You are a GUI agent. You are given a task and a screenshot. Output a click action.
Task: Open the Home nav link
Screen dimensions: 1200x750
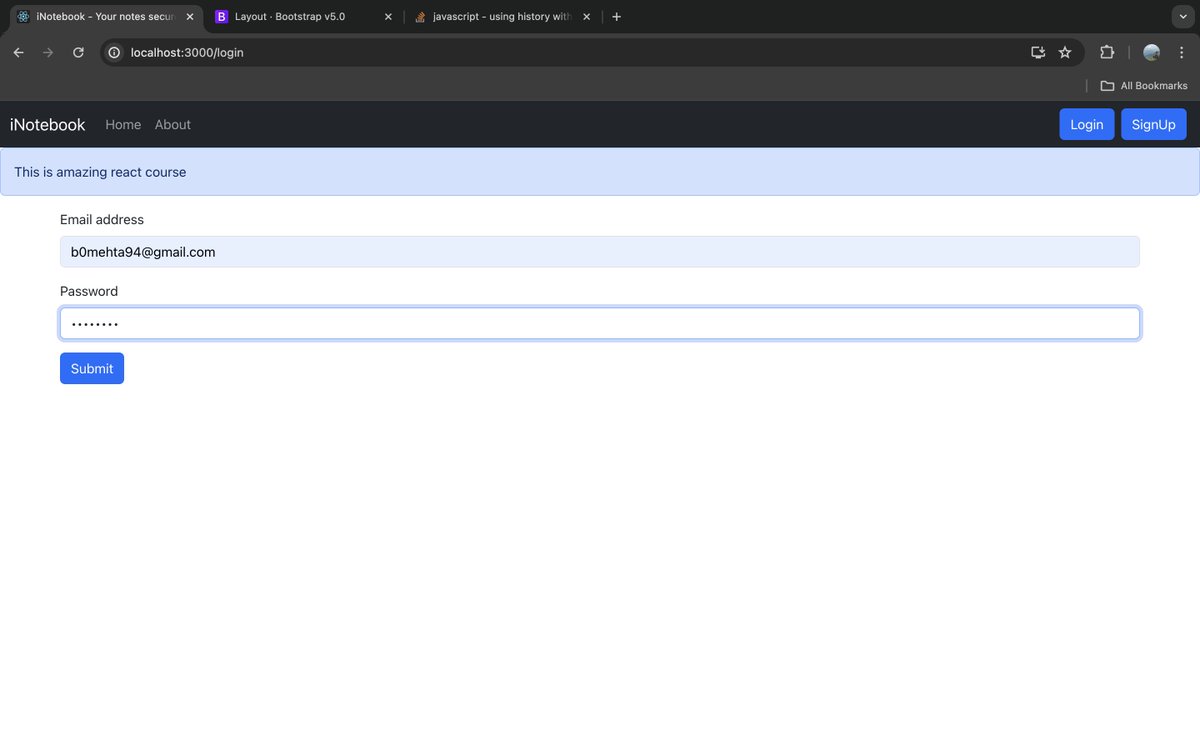click(x=123, y=125)
